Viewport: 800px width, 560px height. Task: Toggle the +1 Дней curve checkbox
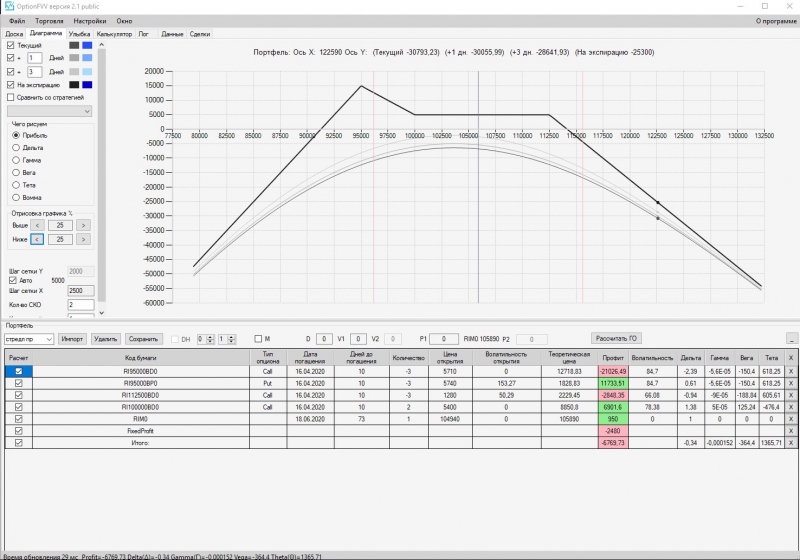click(11, 58)
